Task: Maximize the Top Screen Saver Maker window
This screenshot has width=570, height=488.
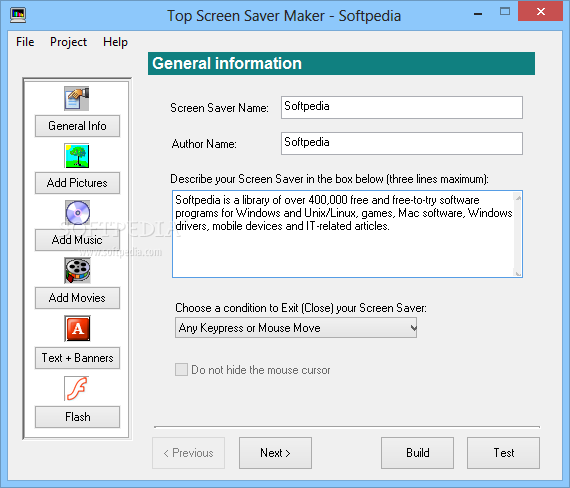Action: coord(505,12)
